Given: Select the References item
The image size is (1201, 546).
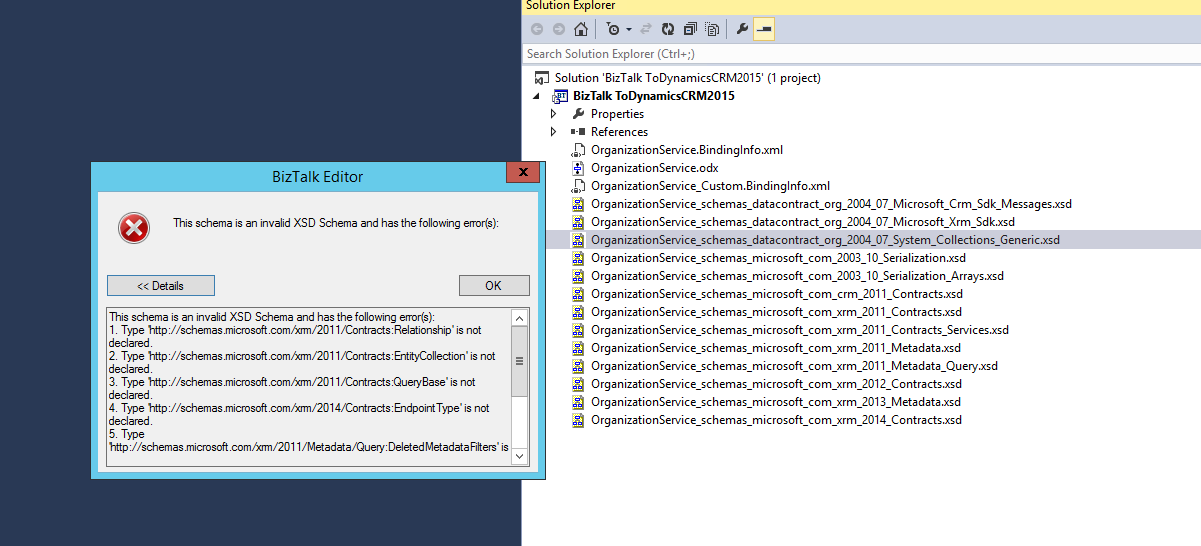Looking at the screenshot, I should [x=619, y=132].
